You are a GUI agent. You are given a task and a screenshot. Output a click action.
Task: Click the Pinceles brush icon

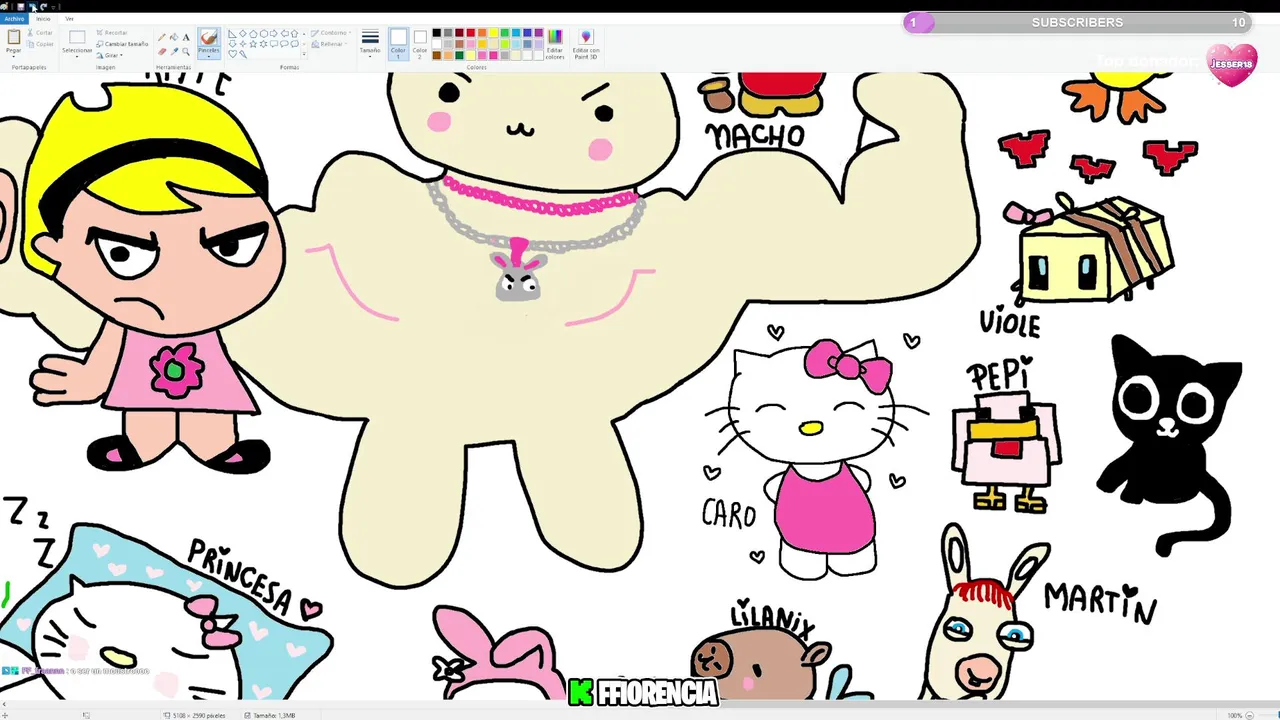pos(209,37)
